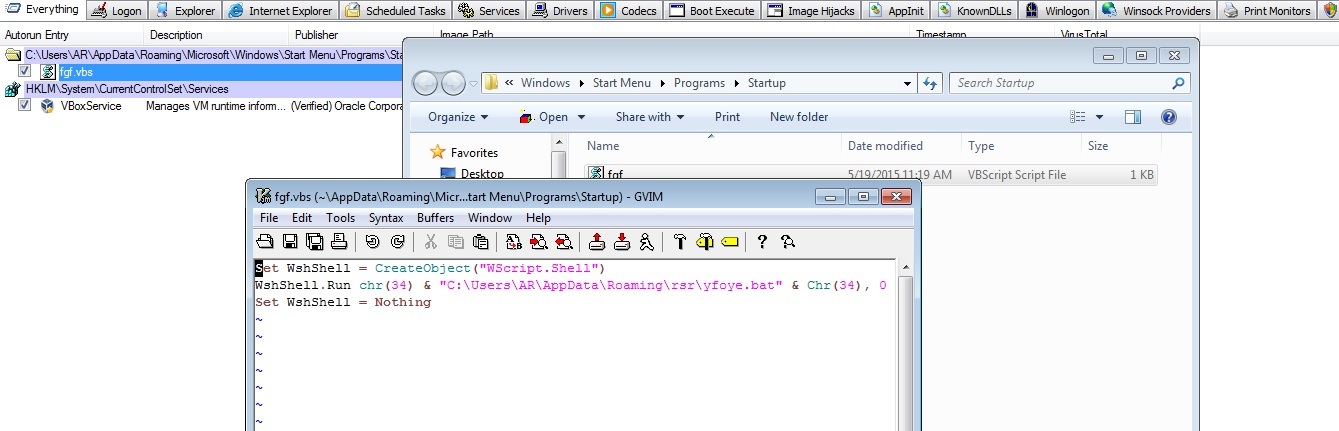The width and height of the screenshot is (1339, 431).
Task: Open the recent pages dropdown beside Forward arrow
Action: click(x=473, y=84)
